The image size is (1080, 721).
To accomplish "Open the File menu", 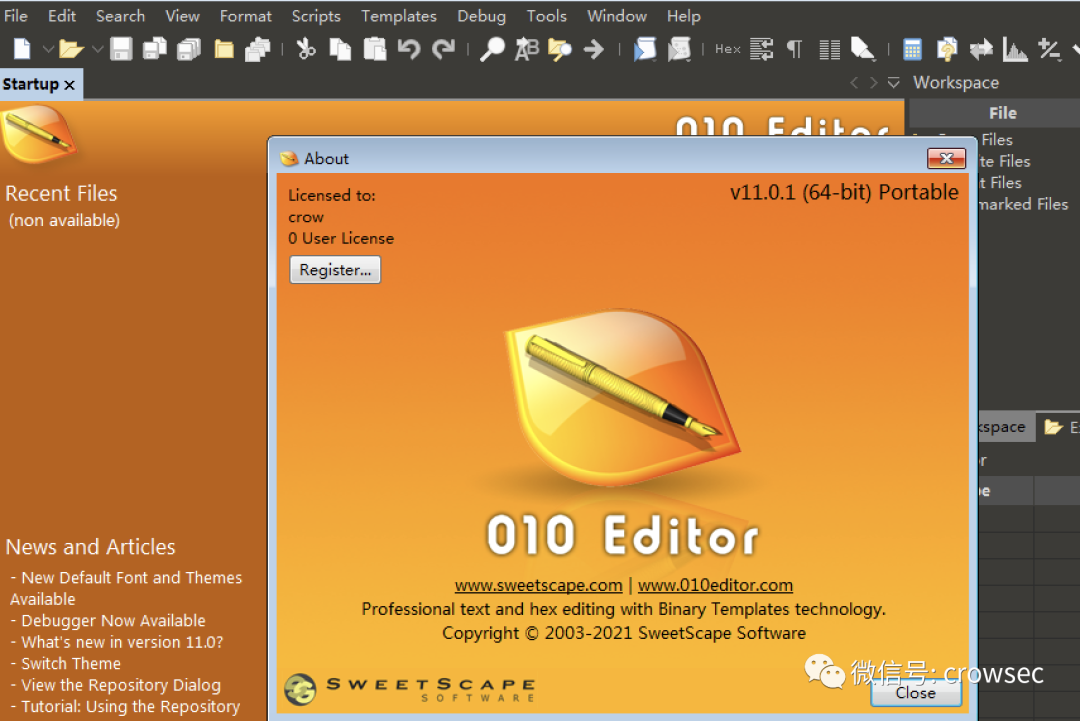I will [x=16, y=16].
